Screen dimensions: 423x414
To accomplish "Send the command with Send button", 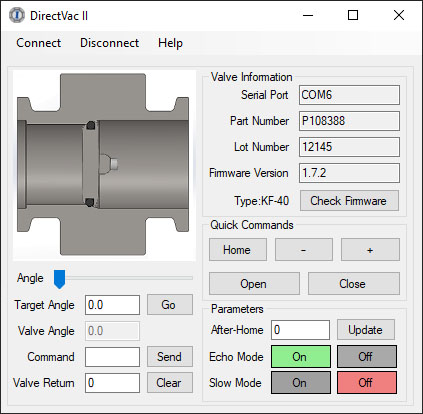I will point(170,357).
